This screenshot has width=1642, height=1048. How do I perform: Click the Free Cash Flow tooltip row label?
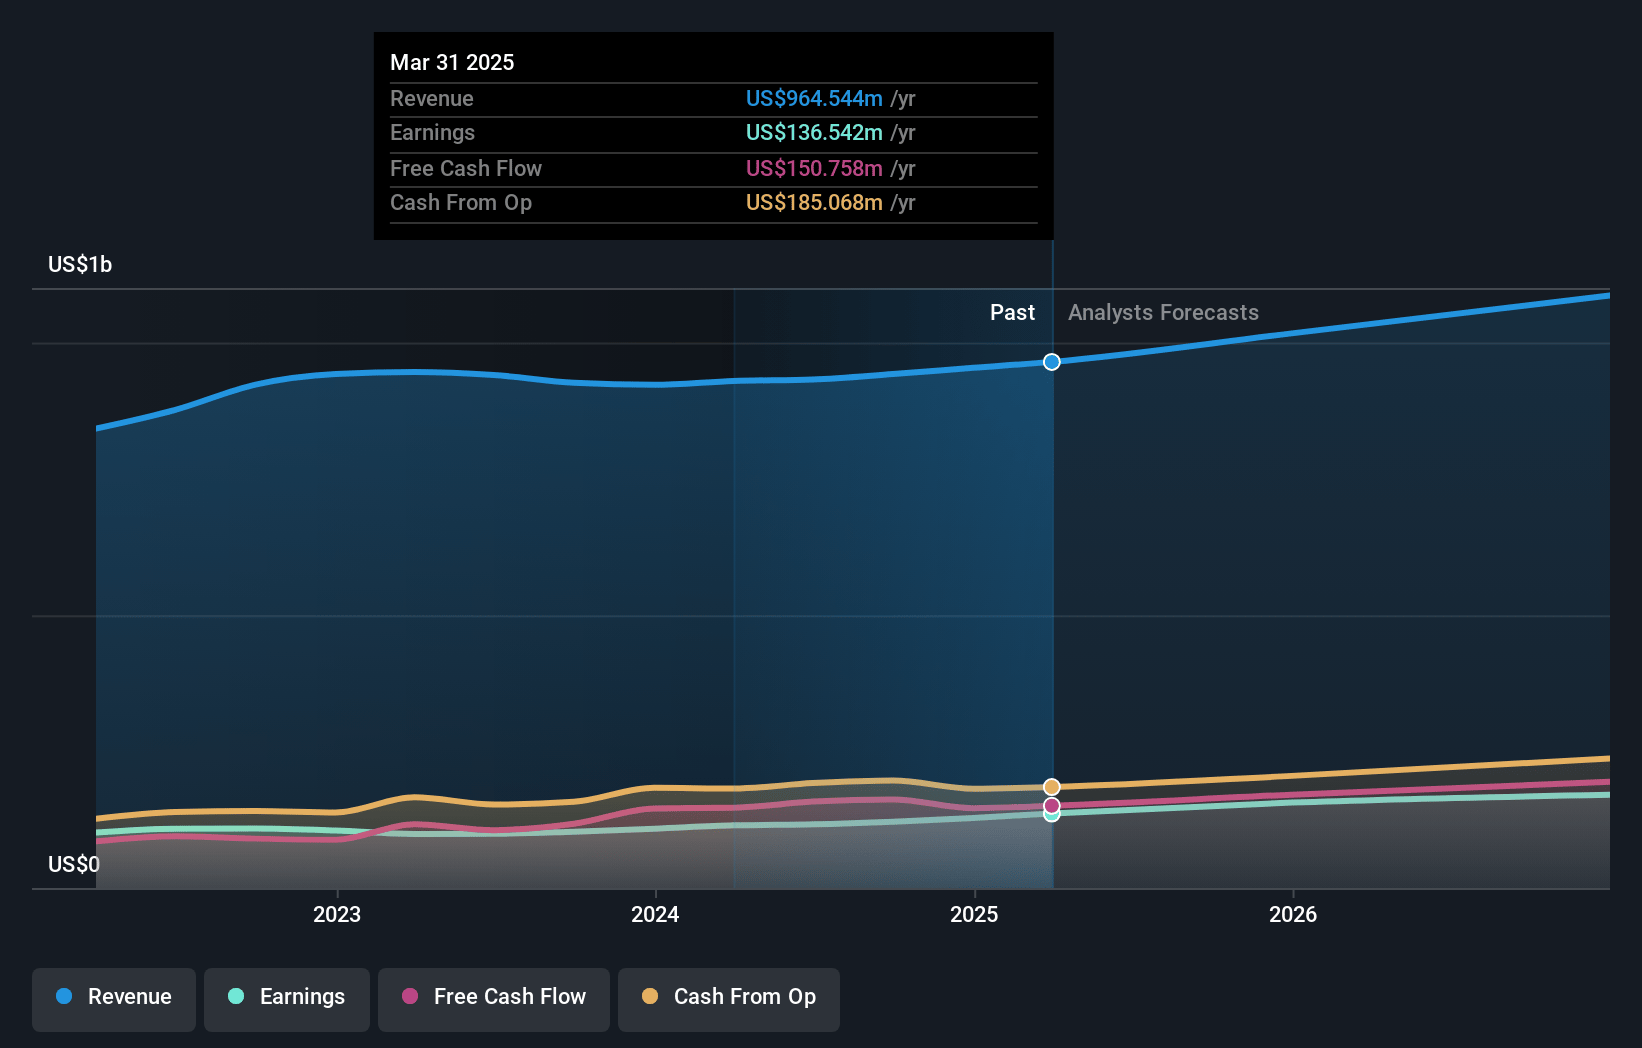[466, 168]
